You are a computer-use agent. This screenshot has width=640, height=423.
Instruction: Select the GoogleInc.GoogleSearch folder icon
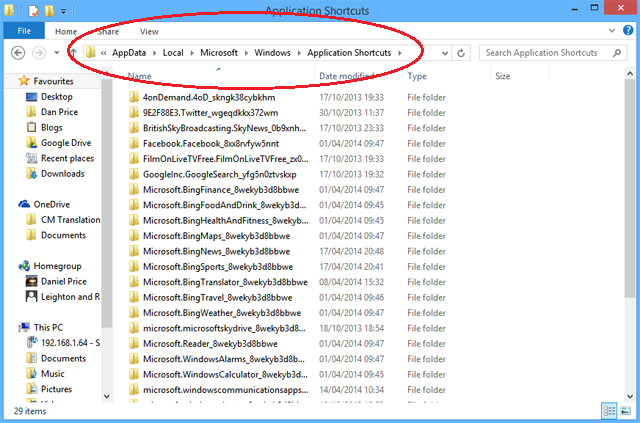click(x=133, y=174)
